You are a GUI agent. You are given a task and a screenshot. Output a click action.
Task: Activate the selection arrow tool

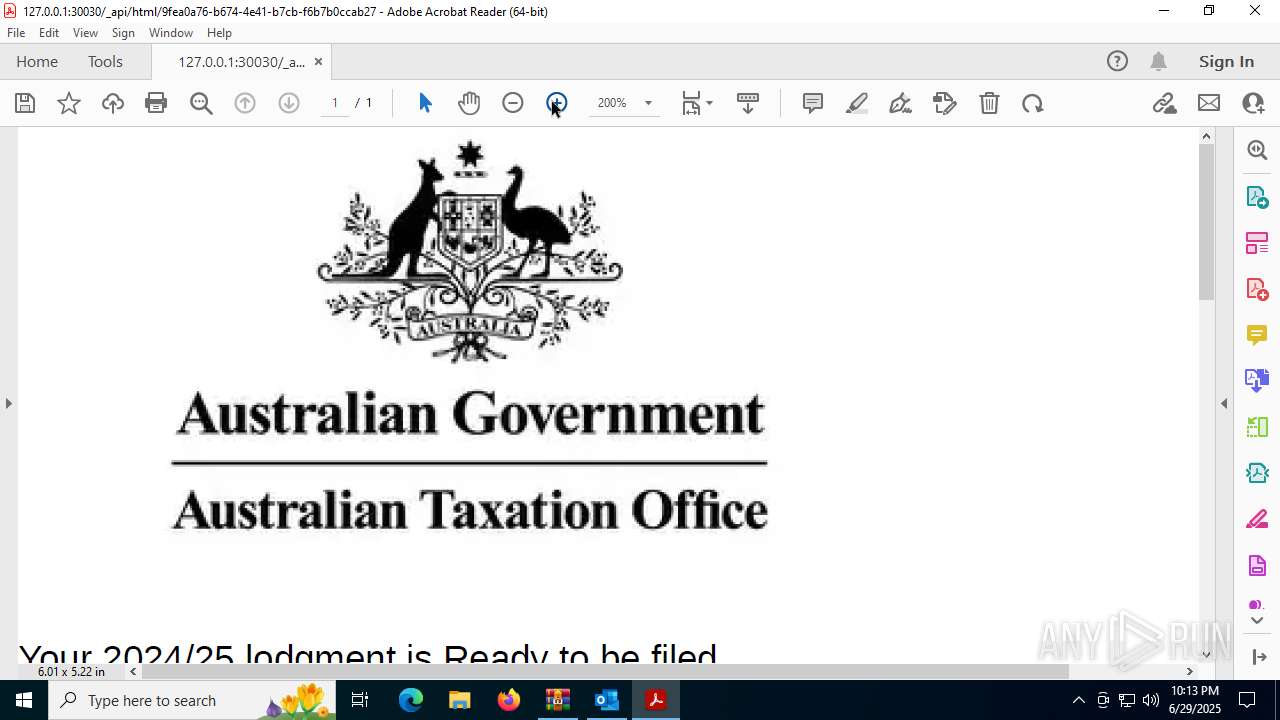pyautogui.click(x=425, y=103)
